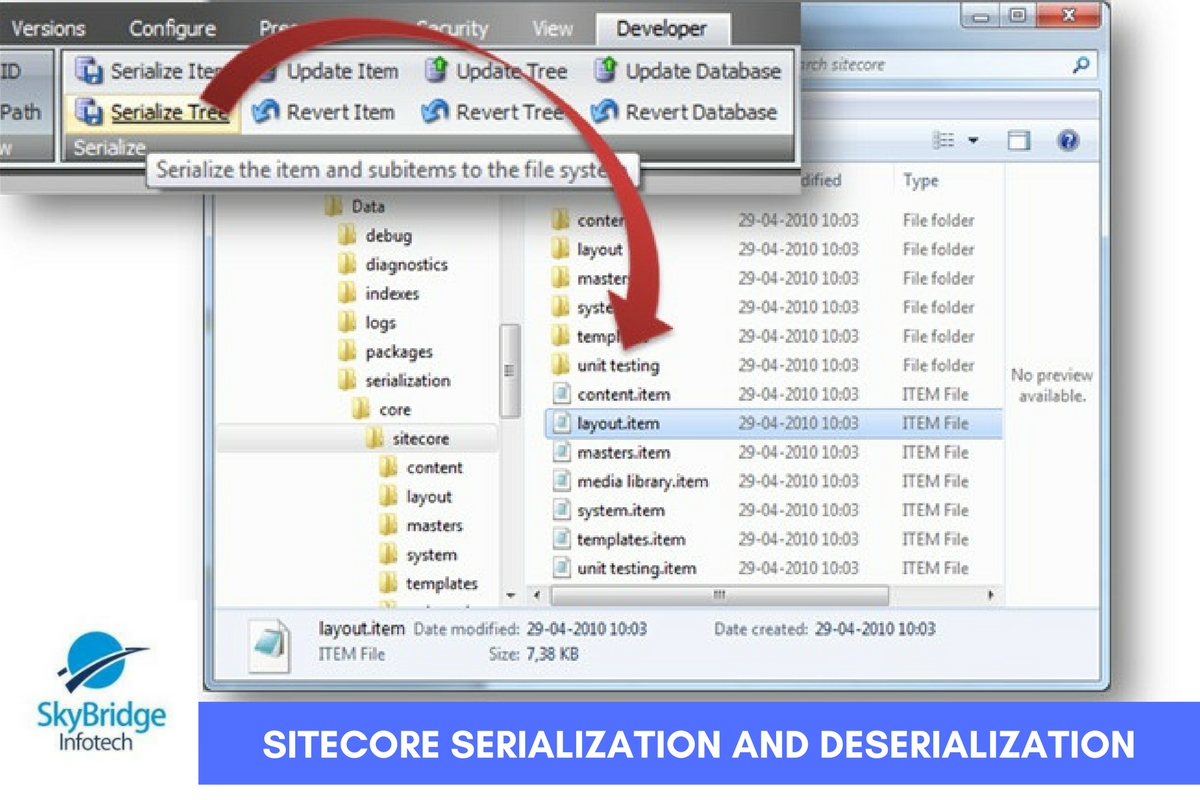Click the Revert Tree icon

pyautogui.click(x=435, y=113)
